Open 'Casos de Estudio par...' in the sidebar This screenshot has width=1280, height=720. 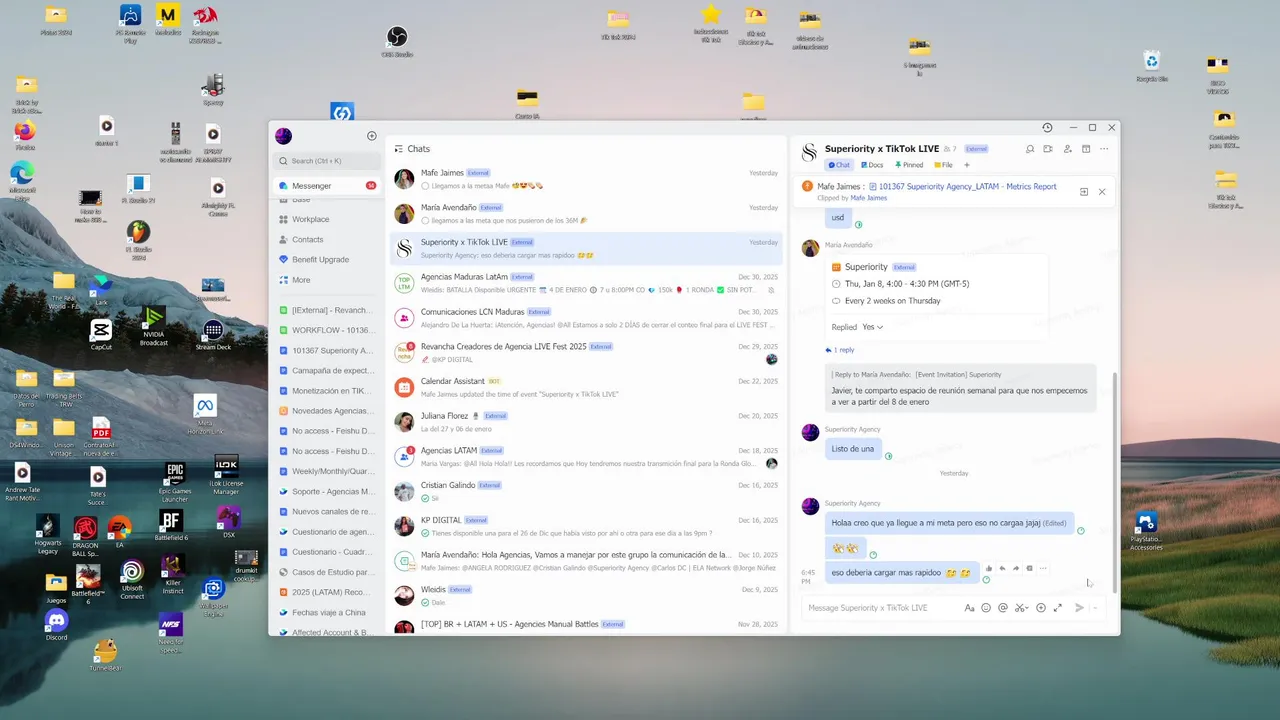pos(327,572)
